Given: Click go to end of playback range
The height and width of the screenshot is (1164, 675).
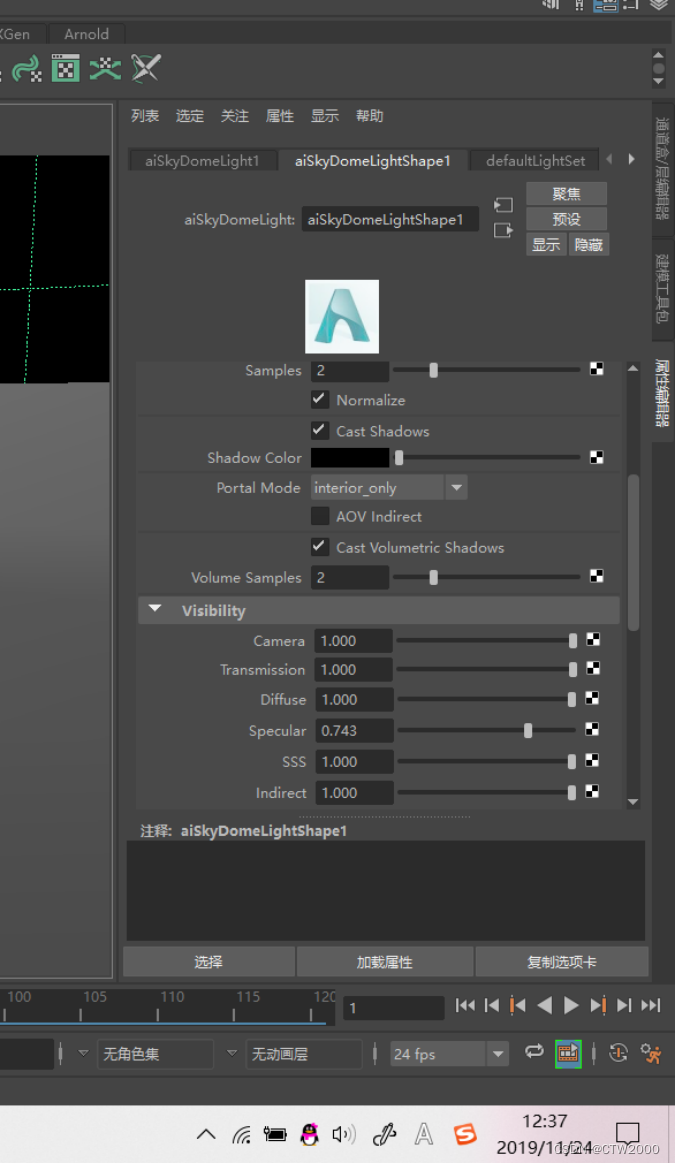Looking at the screenshot, I should coord(650,1006).
